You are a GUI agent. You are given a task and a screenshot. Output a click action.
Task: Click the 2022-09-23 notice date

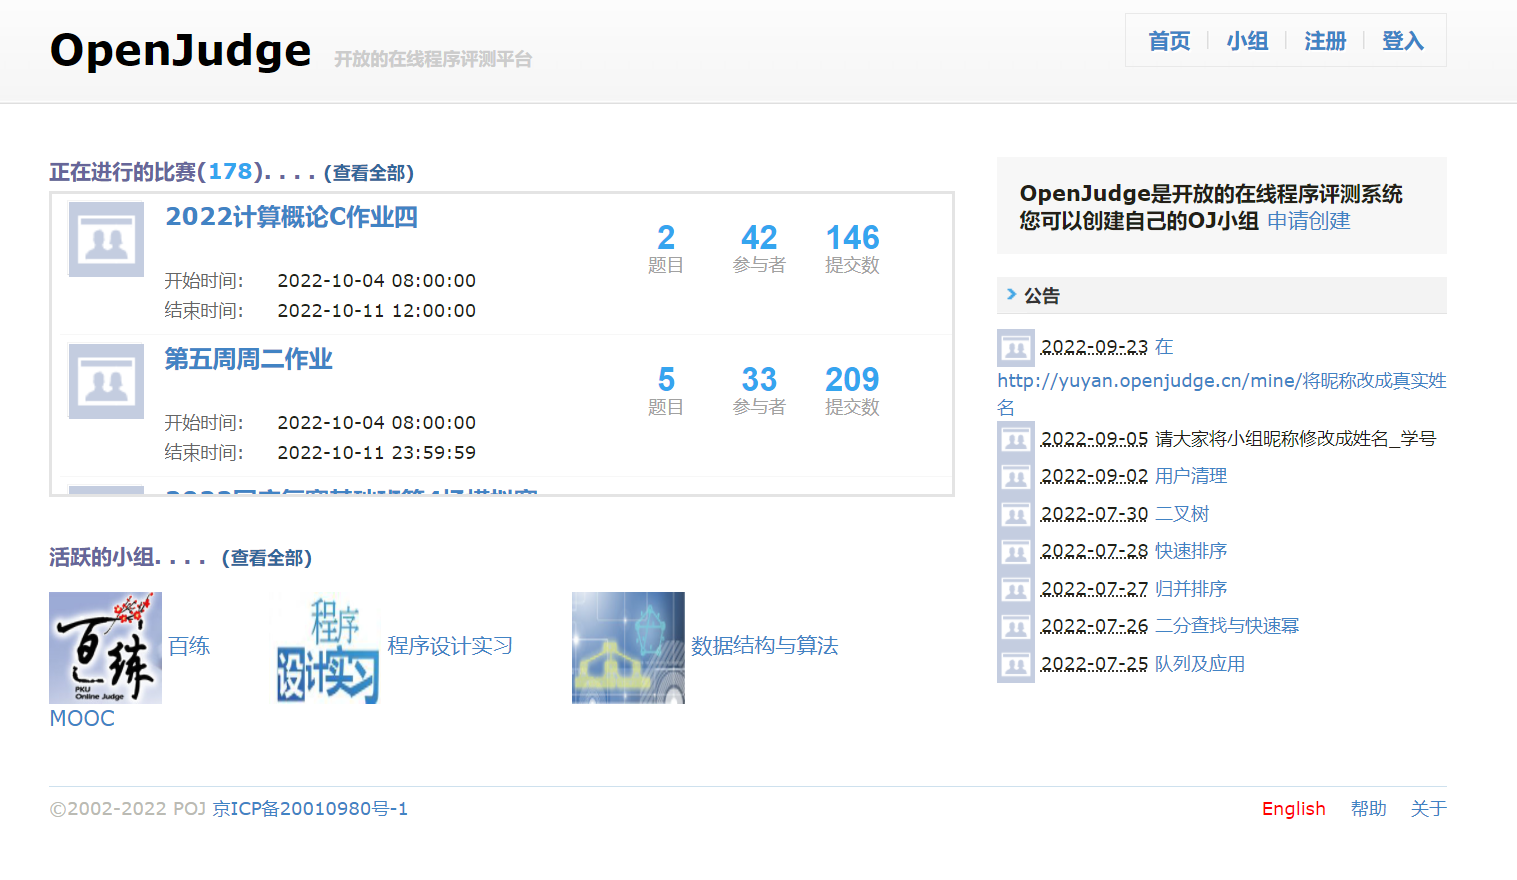point(1094,347)
